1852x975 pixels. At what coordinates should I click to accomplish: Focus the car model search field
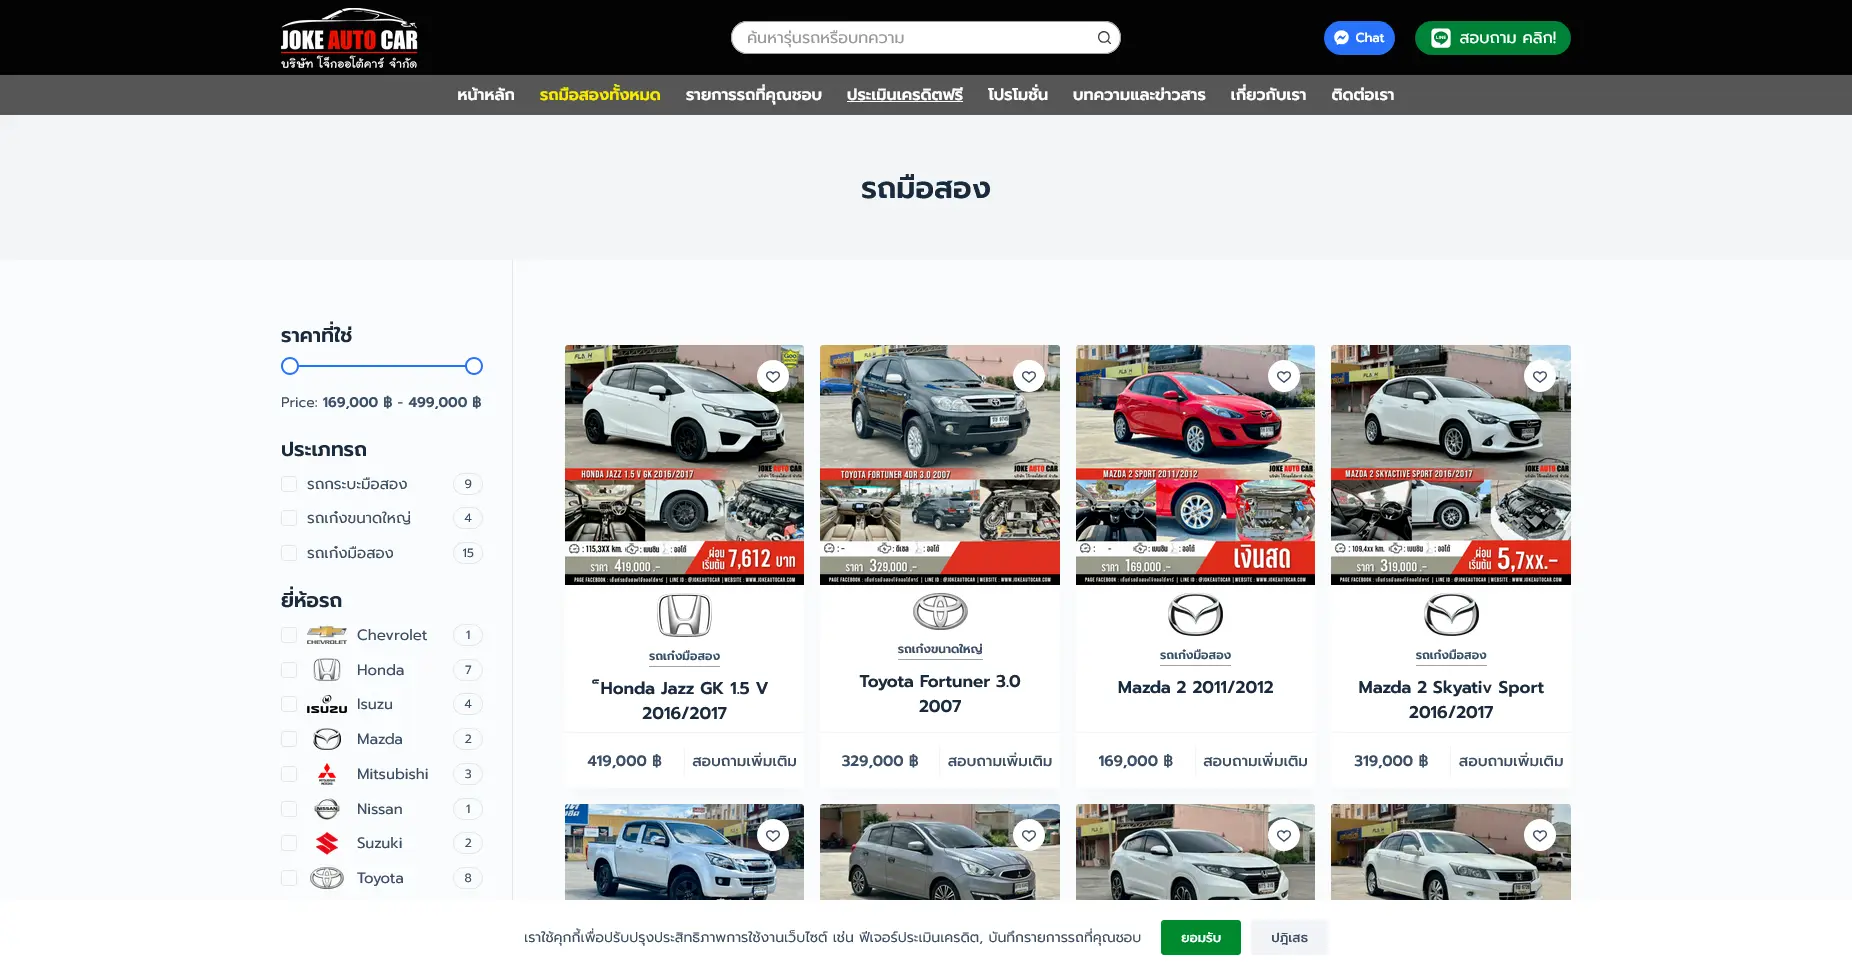(x=915, y=38)
